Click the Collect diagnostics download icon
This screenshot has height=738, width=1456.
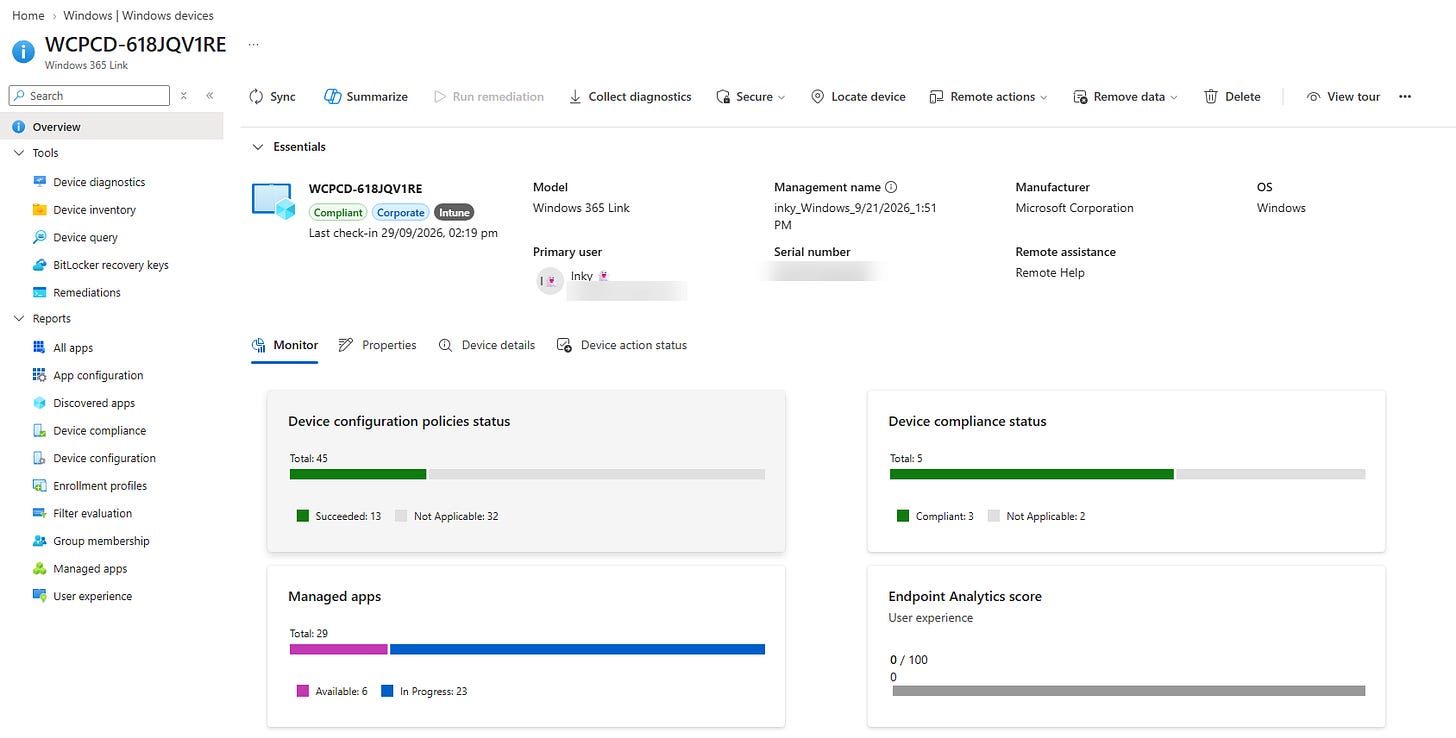575,97
